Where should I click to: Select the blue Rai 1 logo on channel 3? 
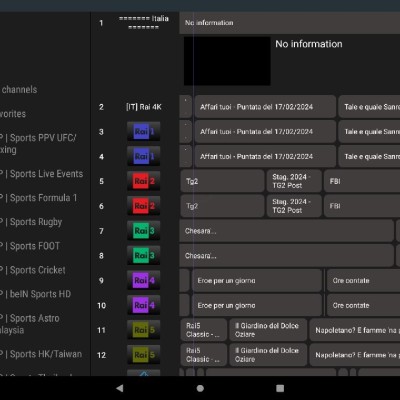[144, 132]
